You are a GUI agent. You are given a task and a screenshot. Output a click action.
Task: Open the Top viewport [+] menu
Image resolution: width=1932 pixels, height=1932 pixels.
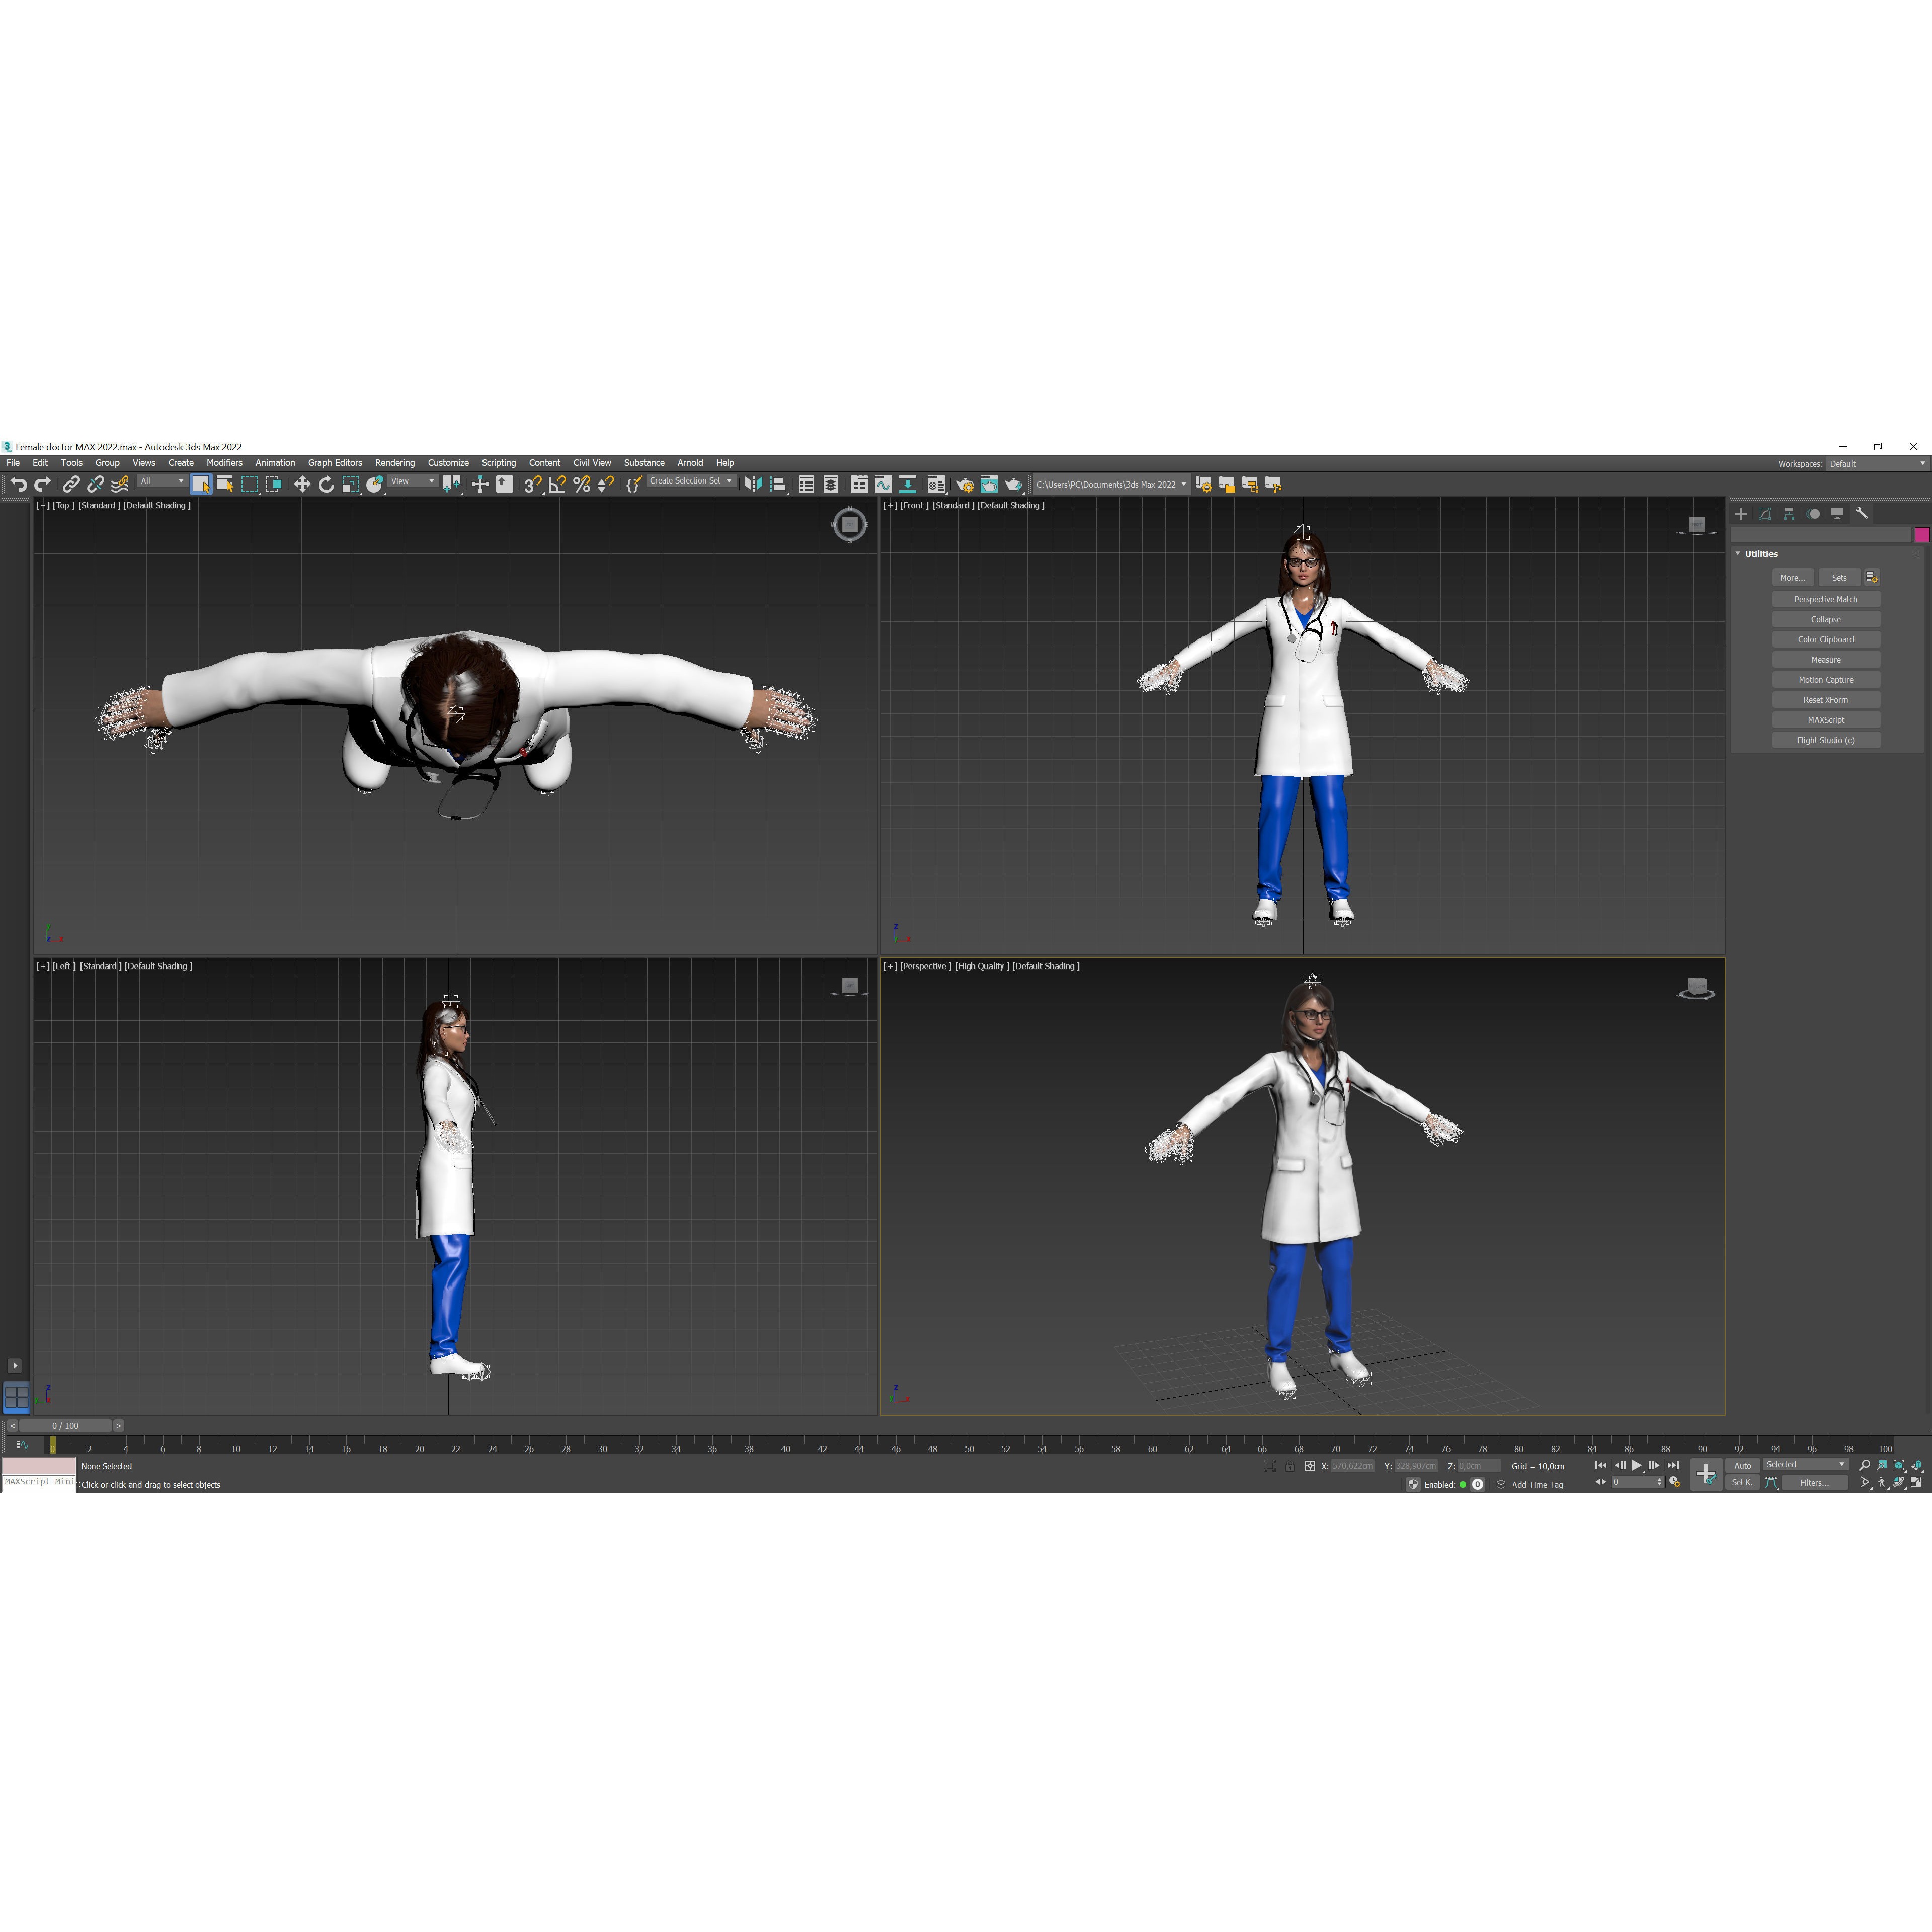coord(42,506)
